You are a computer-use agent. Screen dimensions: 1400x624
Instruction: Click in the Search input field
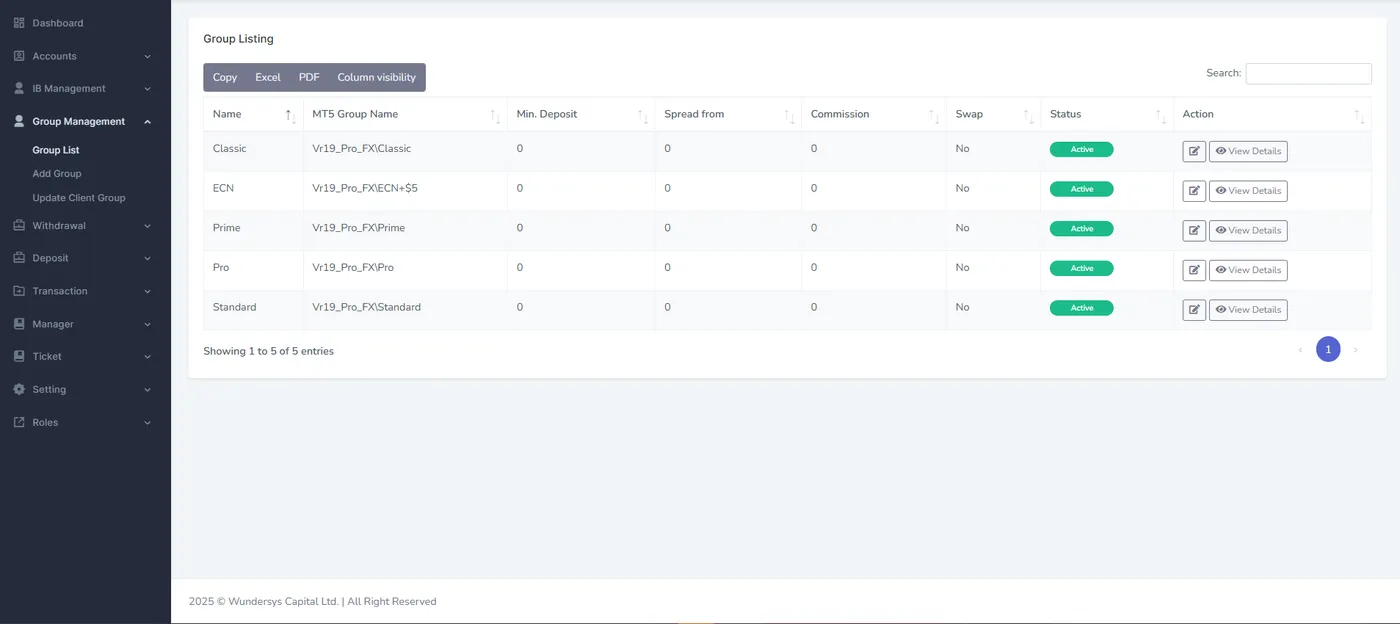1308,74
